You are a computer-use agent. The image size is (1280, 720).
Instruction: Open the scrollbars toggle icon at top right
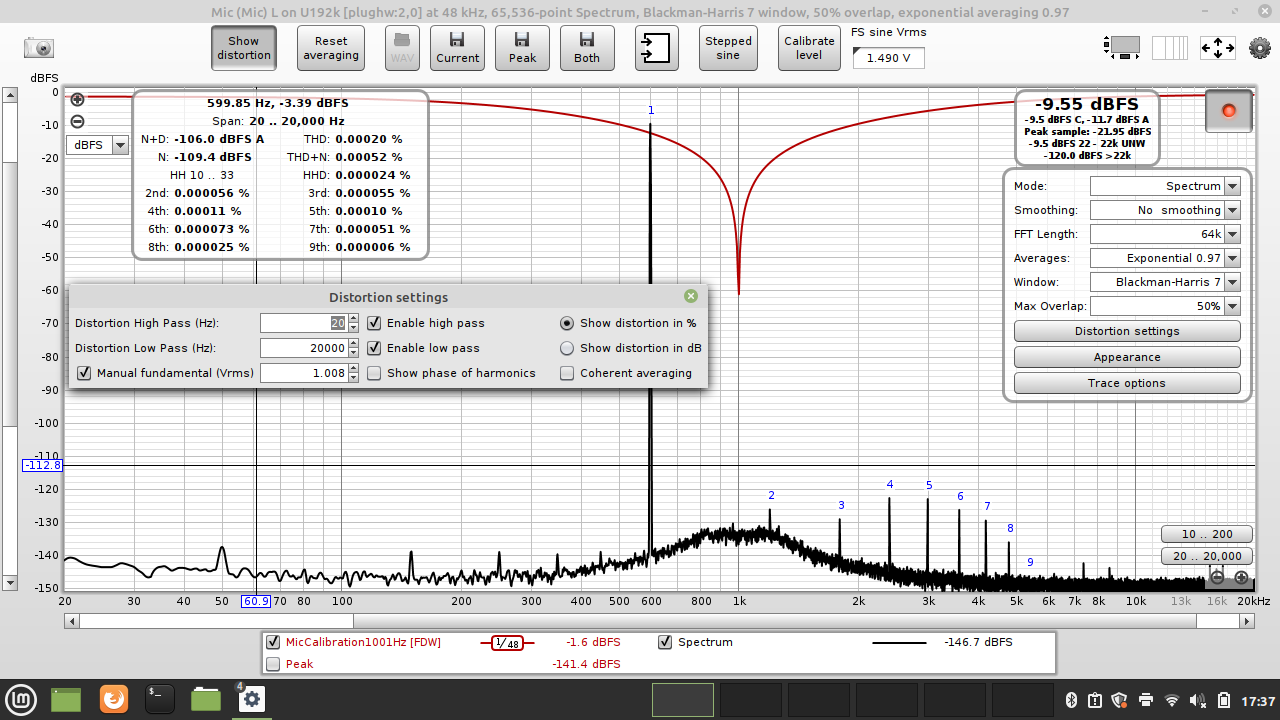[x=1124, y=47]
